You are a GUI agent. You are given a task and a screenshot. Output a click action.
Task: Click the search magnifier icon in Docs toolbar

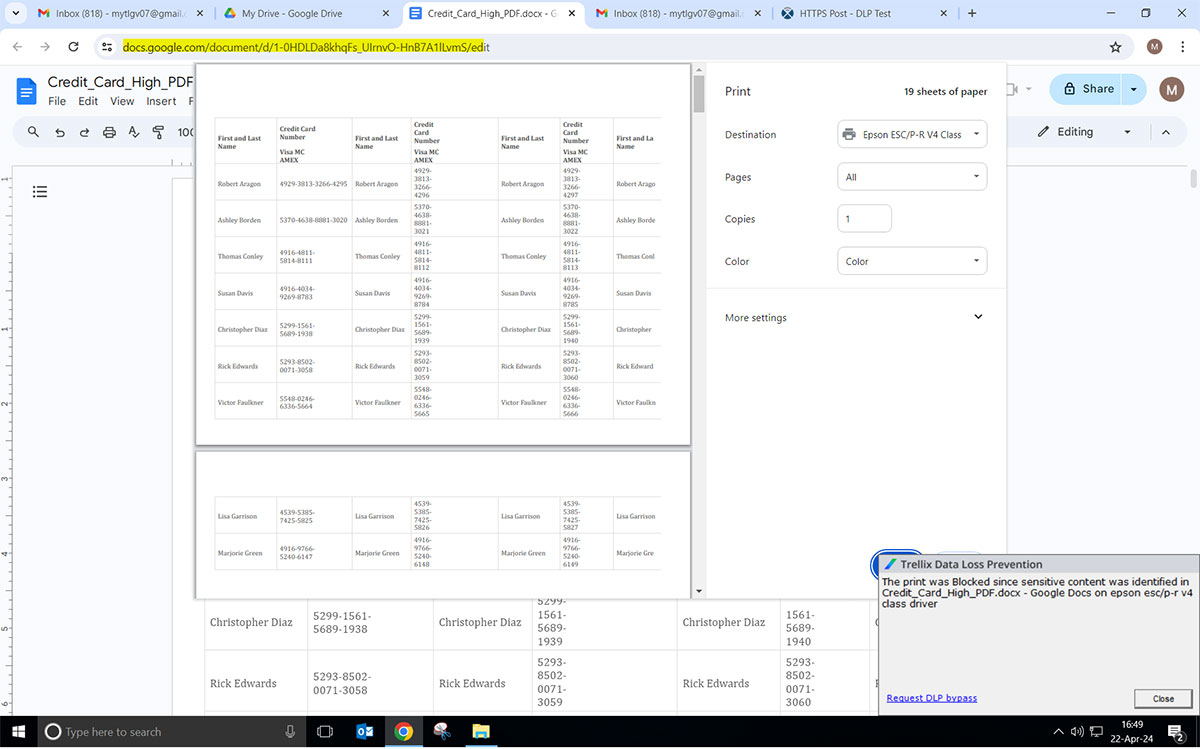point(33,132)
